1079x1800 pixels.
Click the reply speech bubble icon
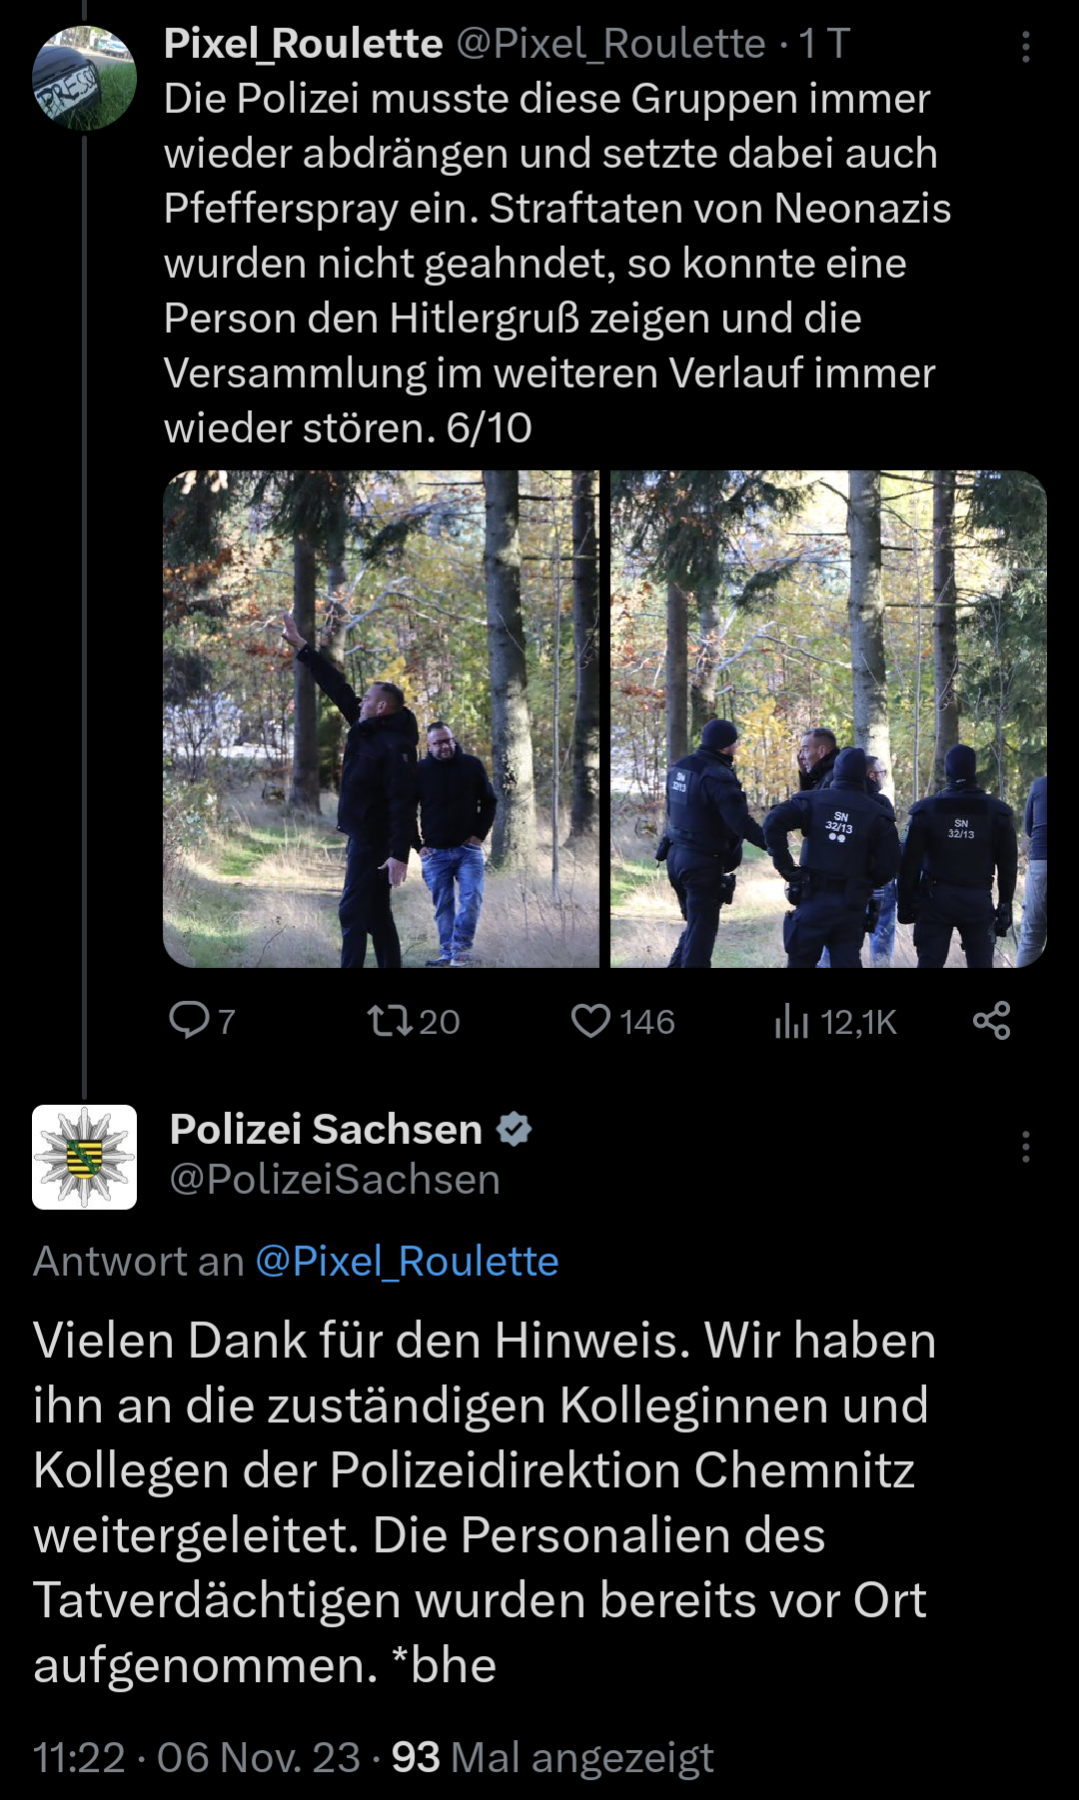click(x=188, y=1020)
